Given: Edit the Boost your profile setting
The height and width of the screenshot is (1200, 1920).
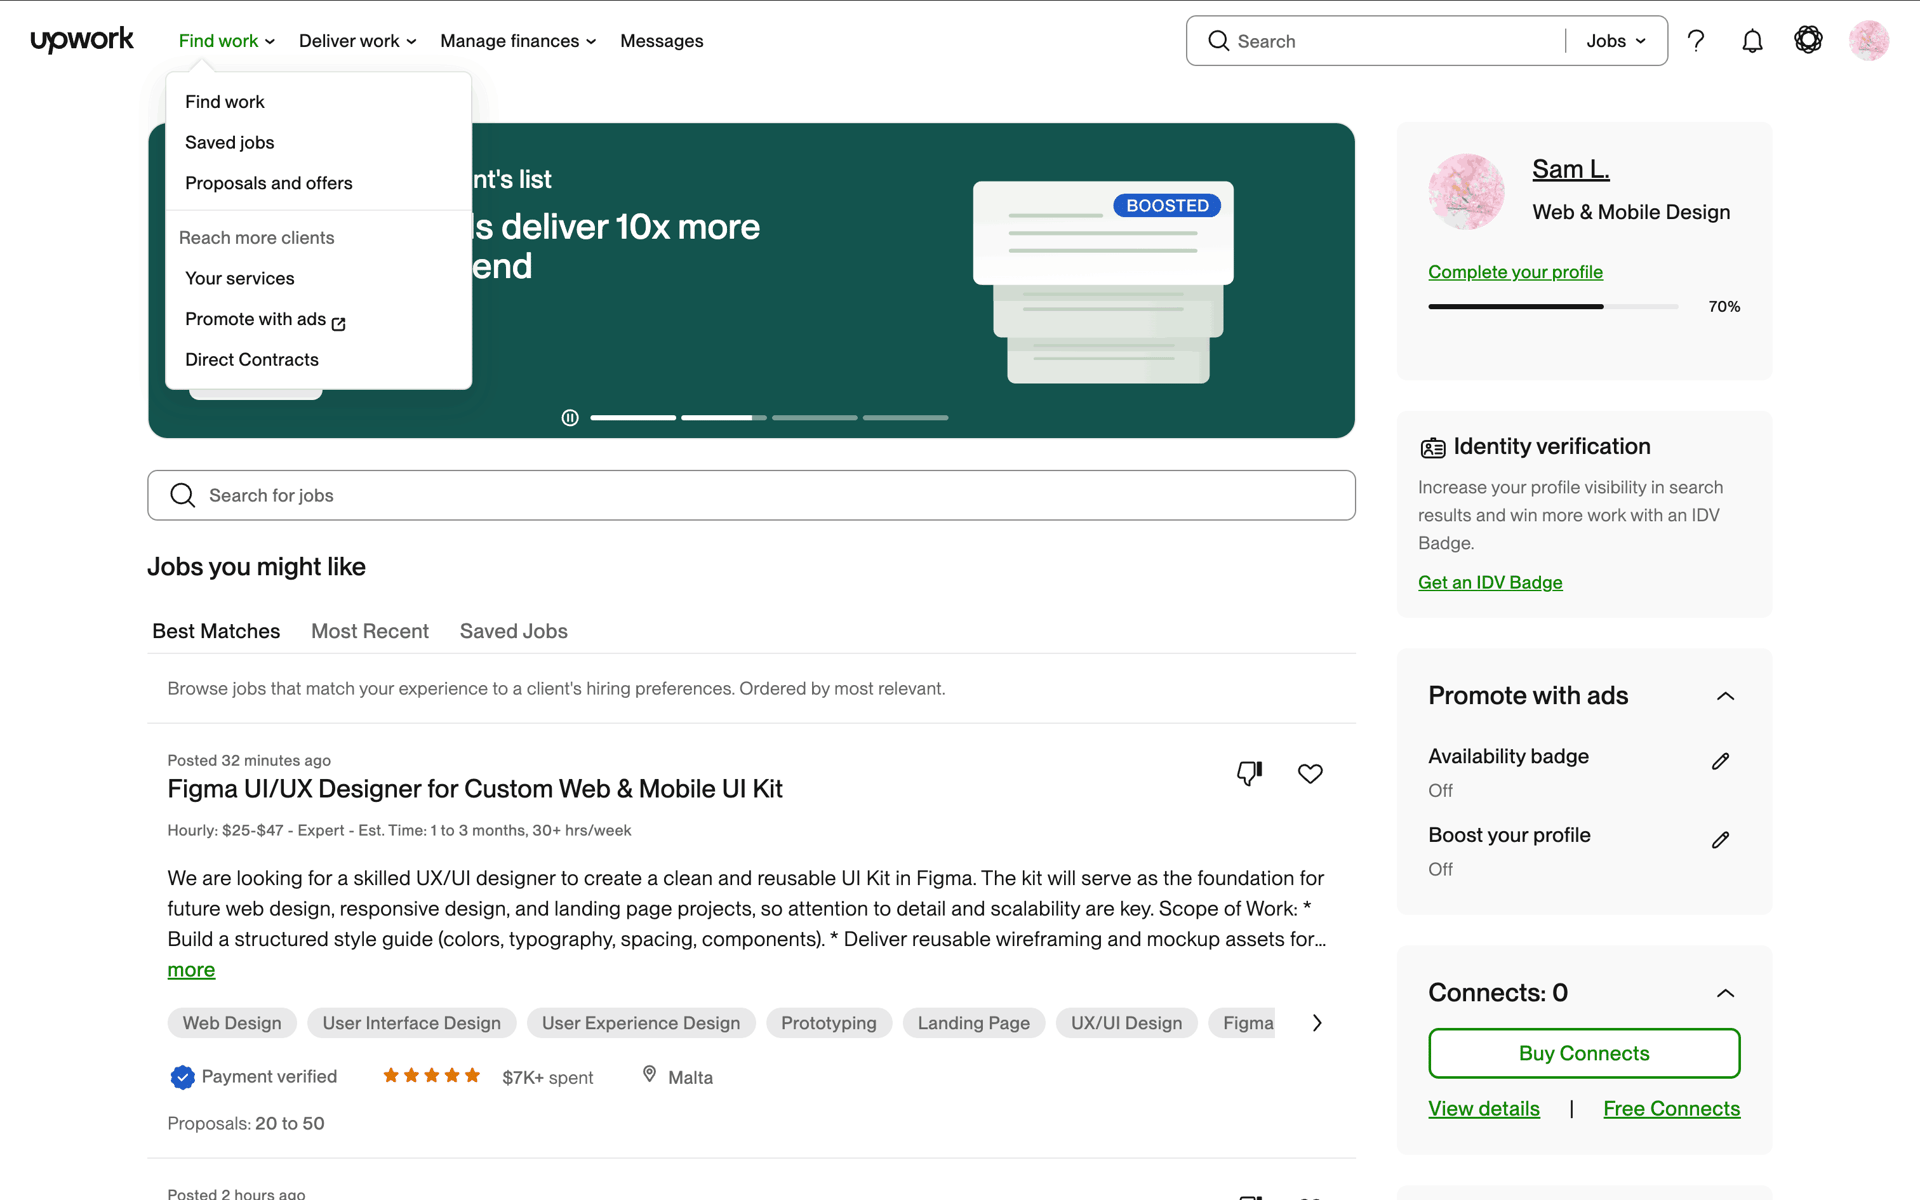Looking at the screenshot, I should tap(1720, 840).
